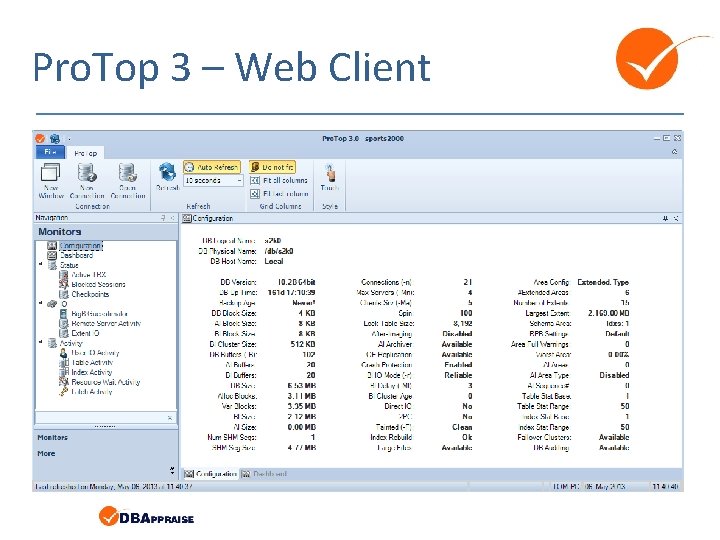Viewport: 720px width, 540px height.
Task: Click the Lock Table Size value 8,192
Action: click(462, 323)
